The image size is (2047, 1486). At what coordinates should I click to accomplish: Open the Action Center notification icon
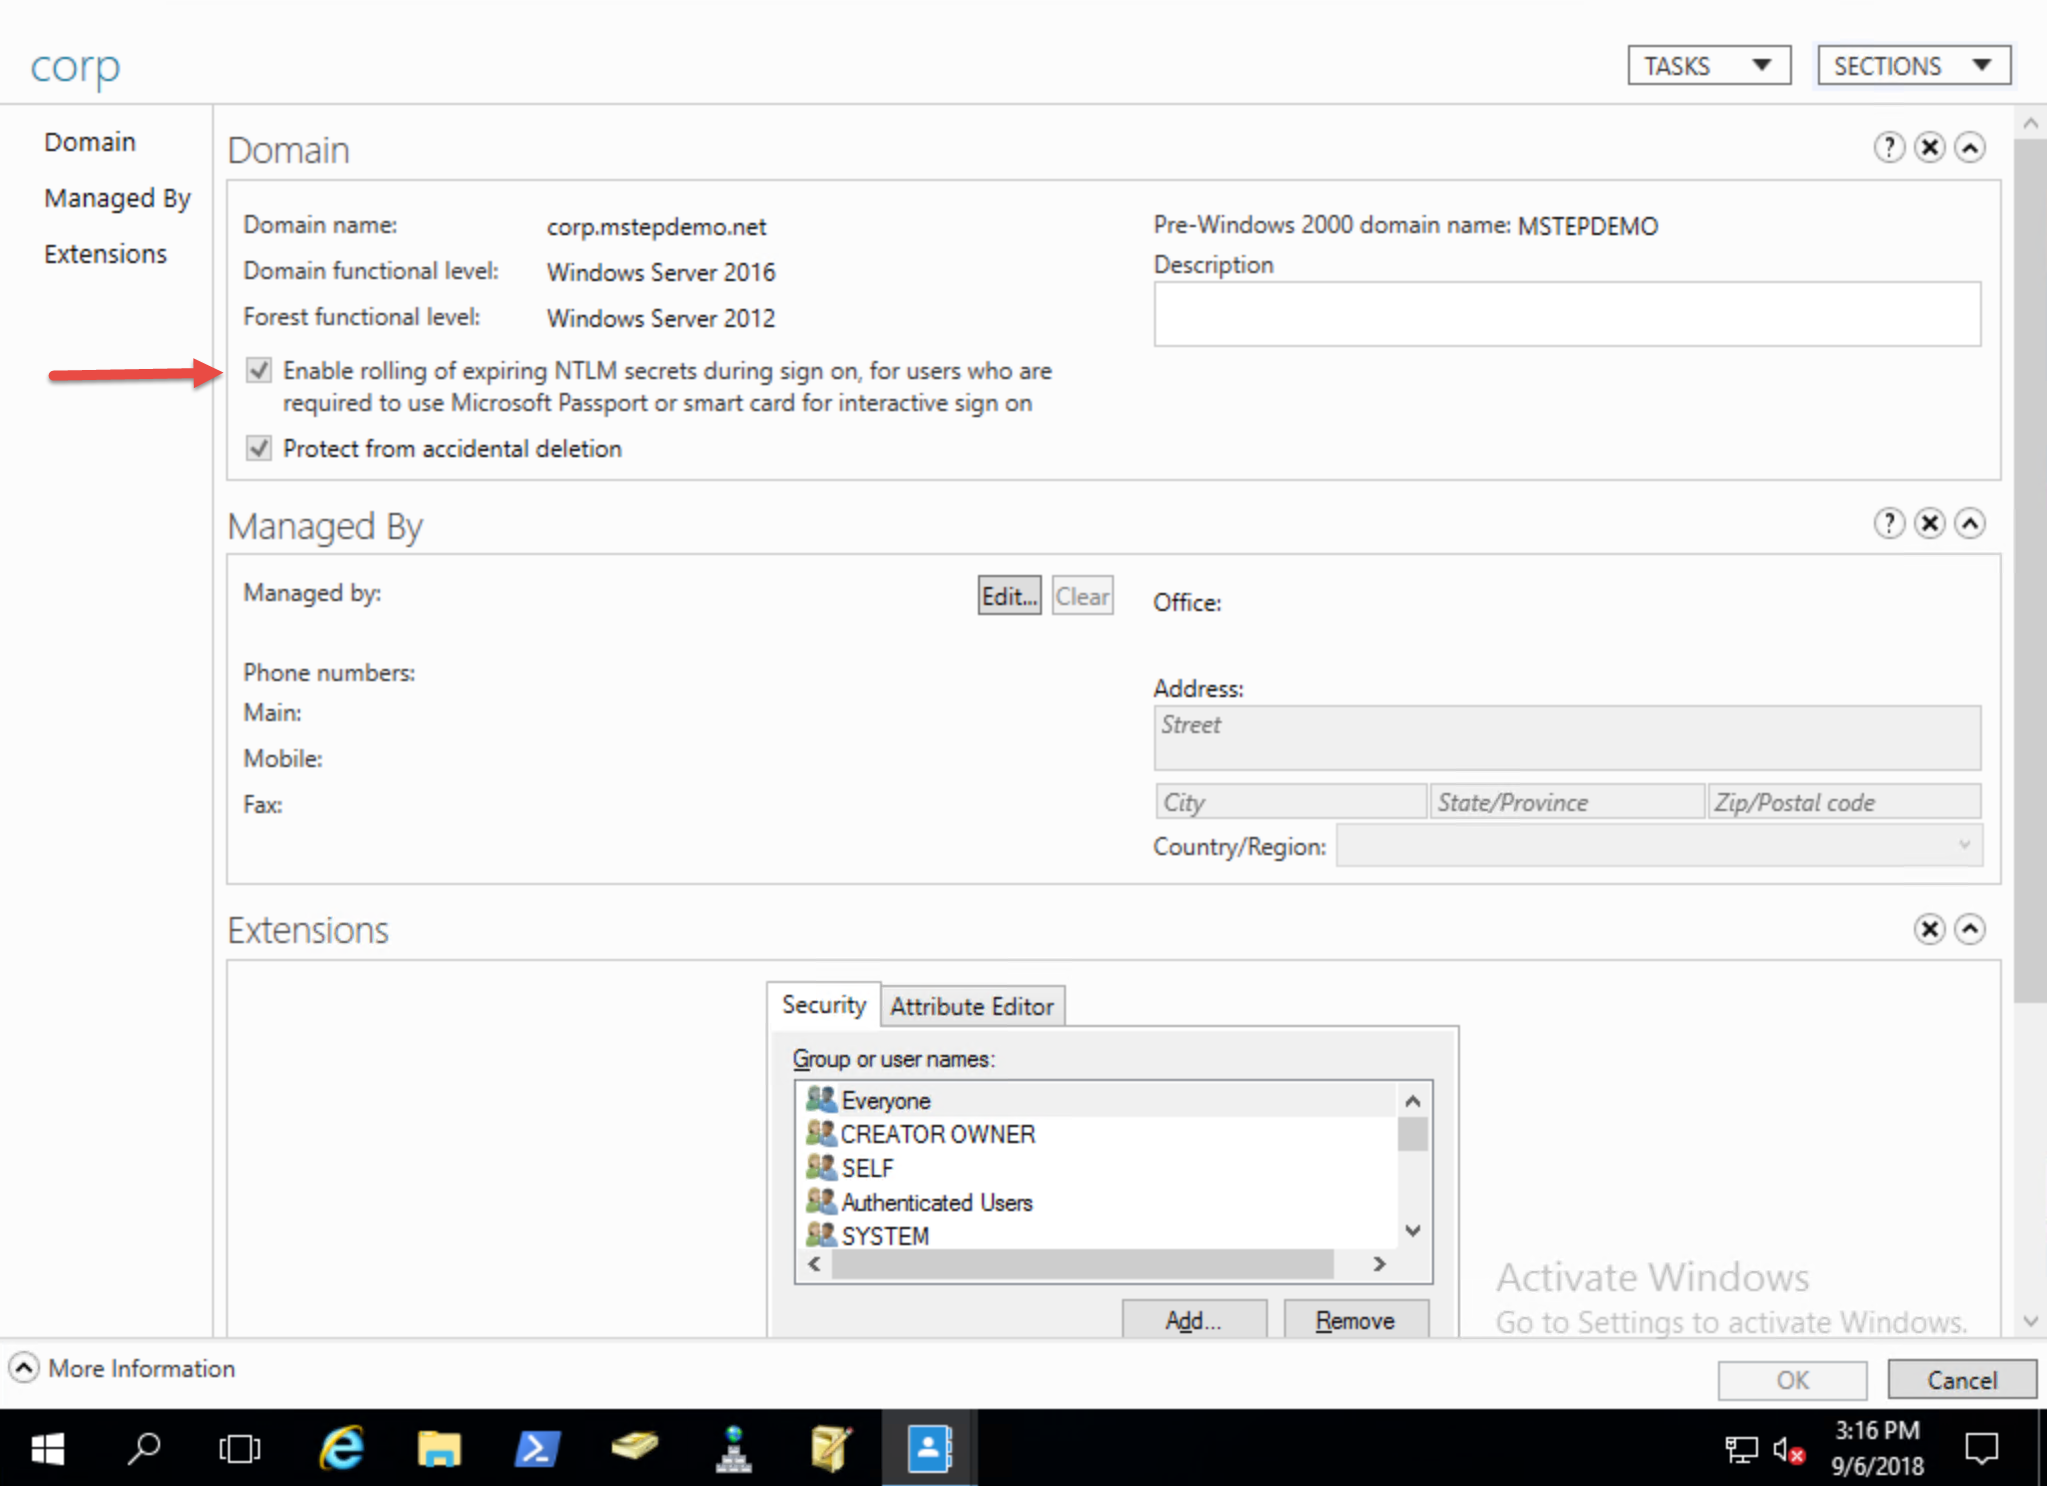tap(1981, 1448)
